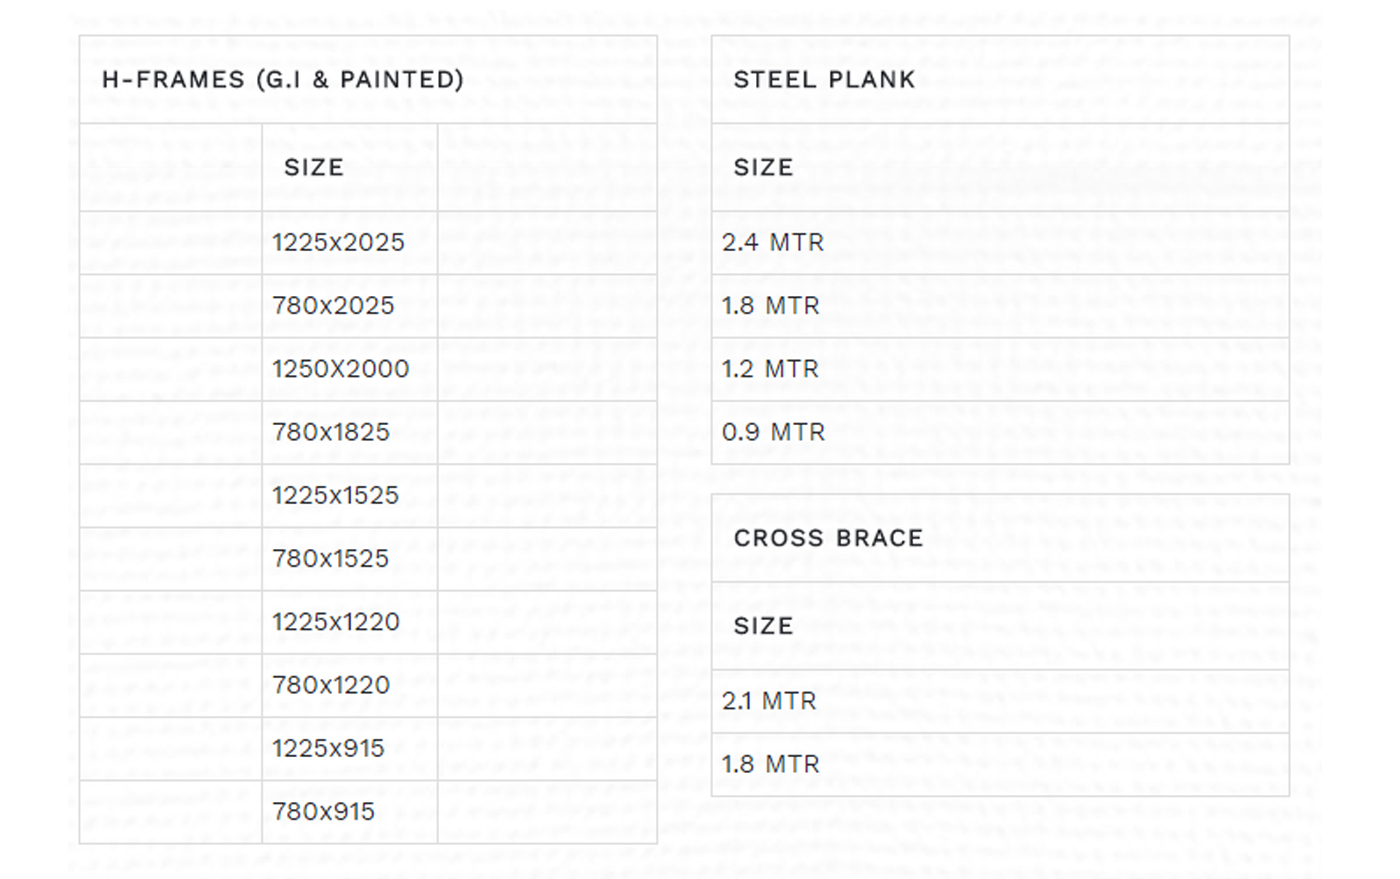Click the 780x1220 size cell
This screenshot has width=1400, height=879.
(331, 685)
